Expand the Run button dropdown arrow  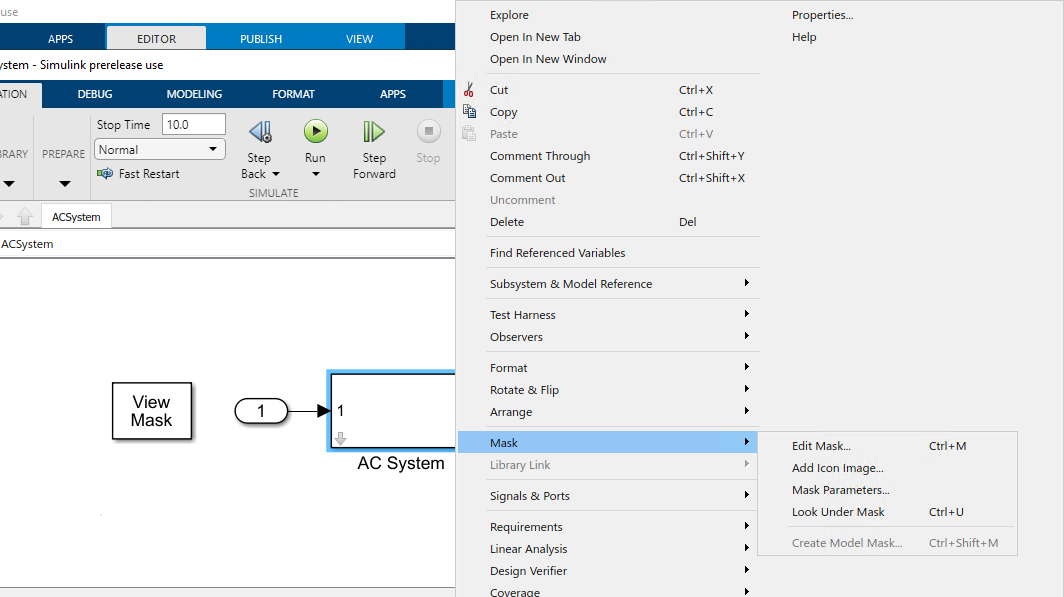pyautogui.click(x=315, y=174)
